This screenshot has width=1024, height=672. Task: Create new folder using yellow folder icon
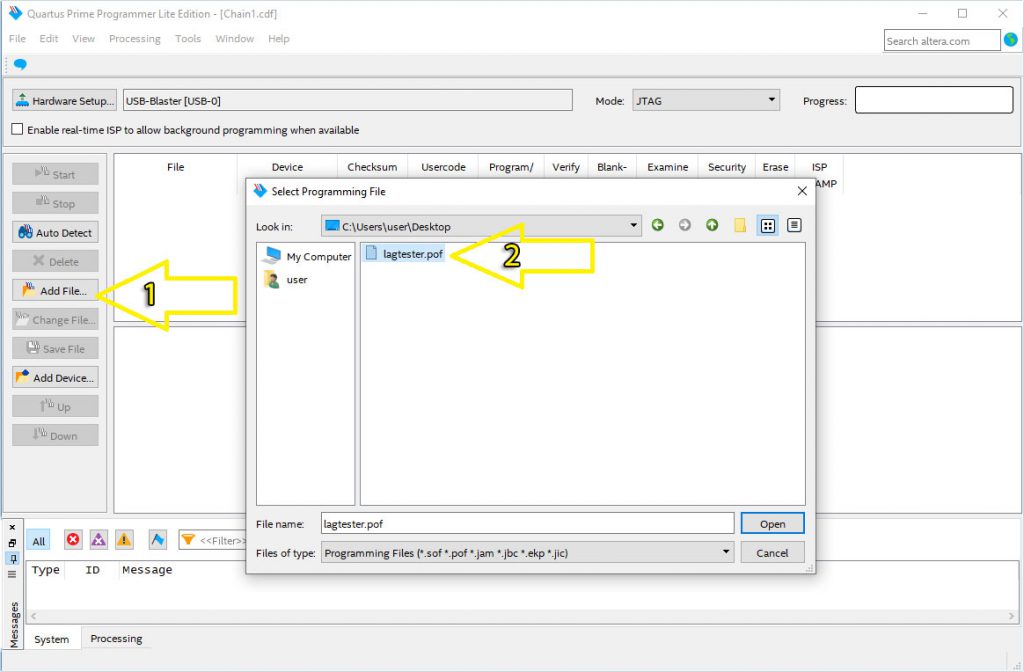pos(740,225)
